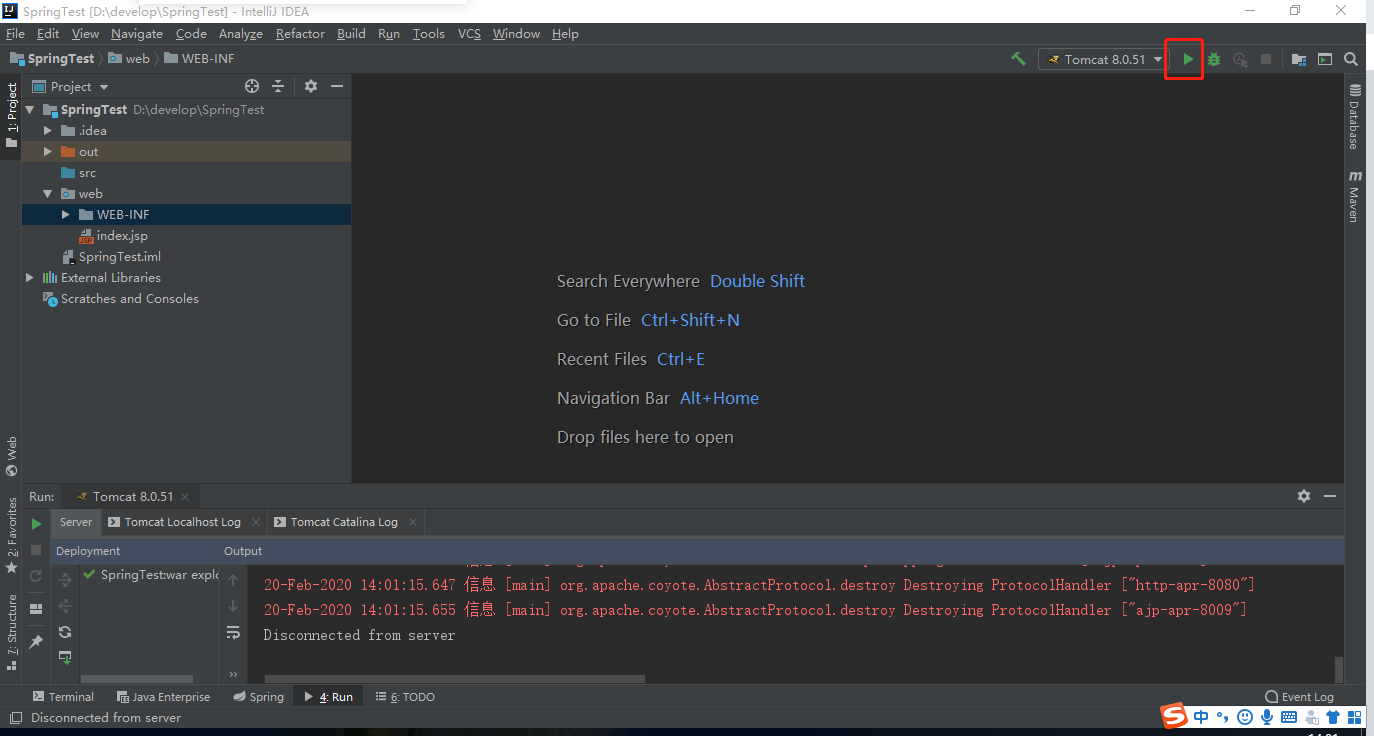Click the green hammer Build Project icon
1374x736 pixels.
point(1018,59)
